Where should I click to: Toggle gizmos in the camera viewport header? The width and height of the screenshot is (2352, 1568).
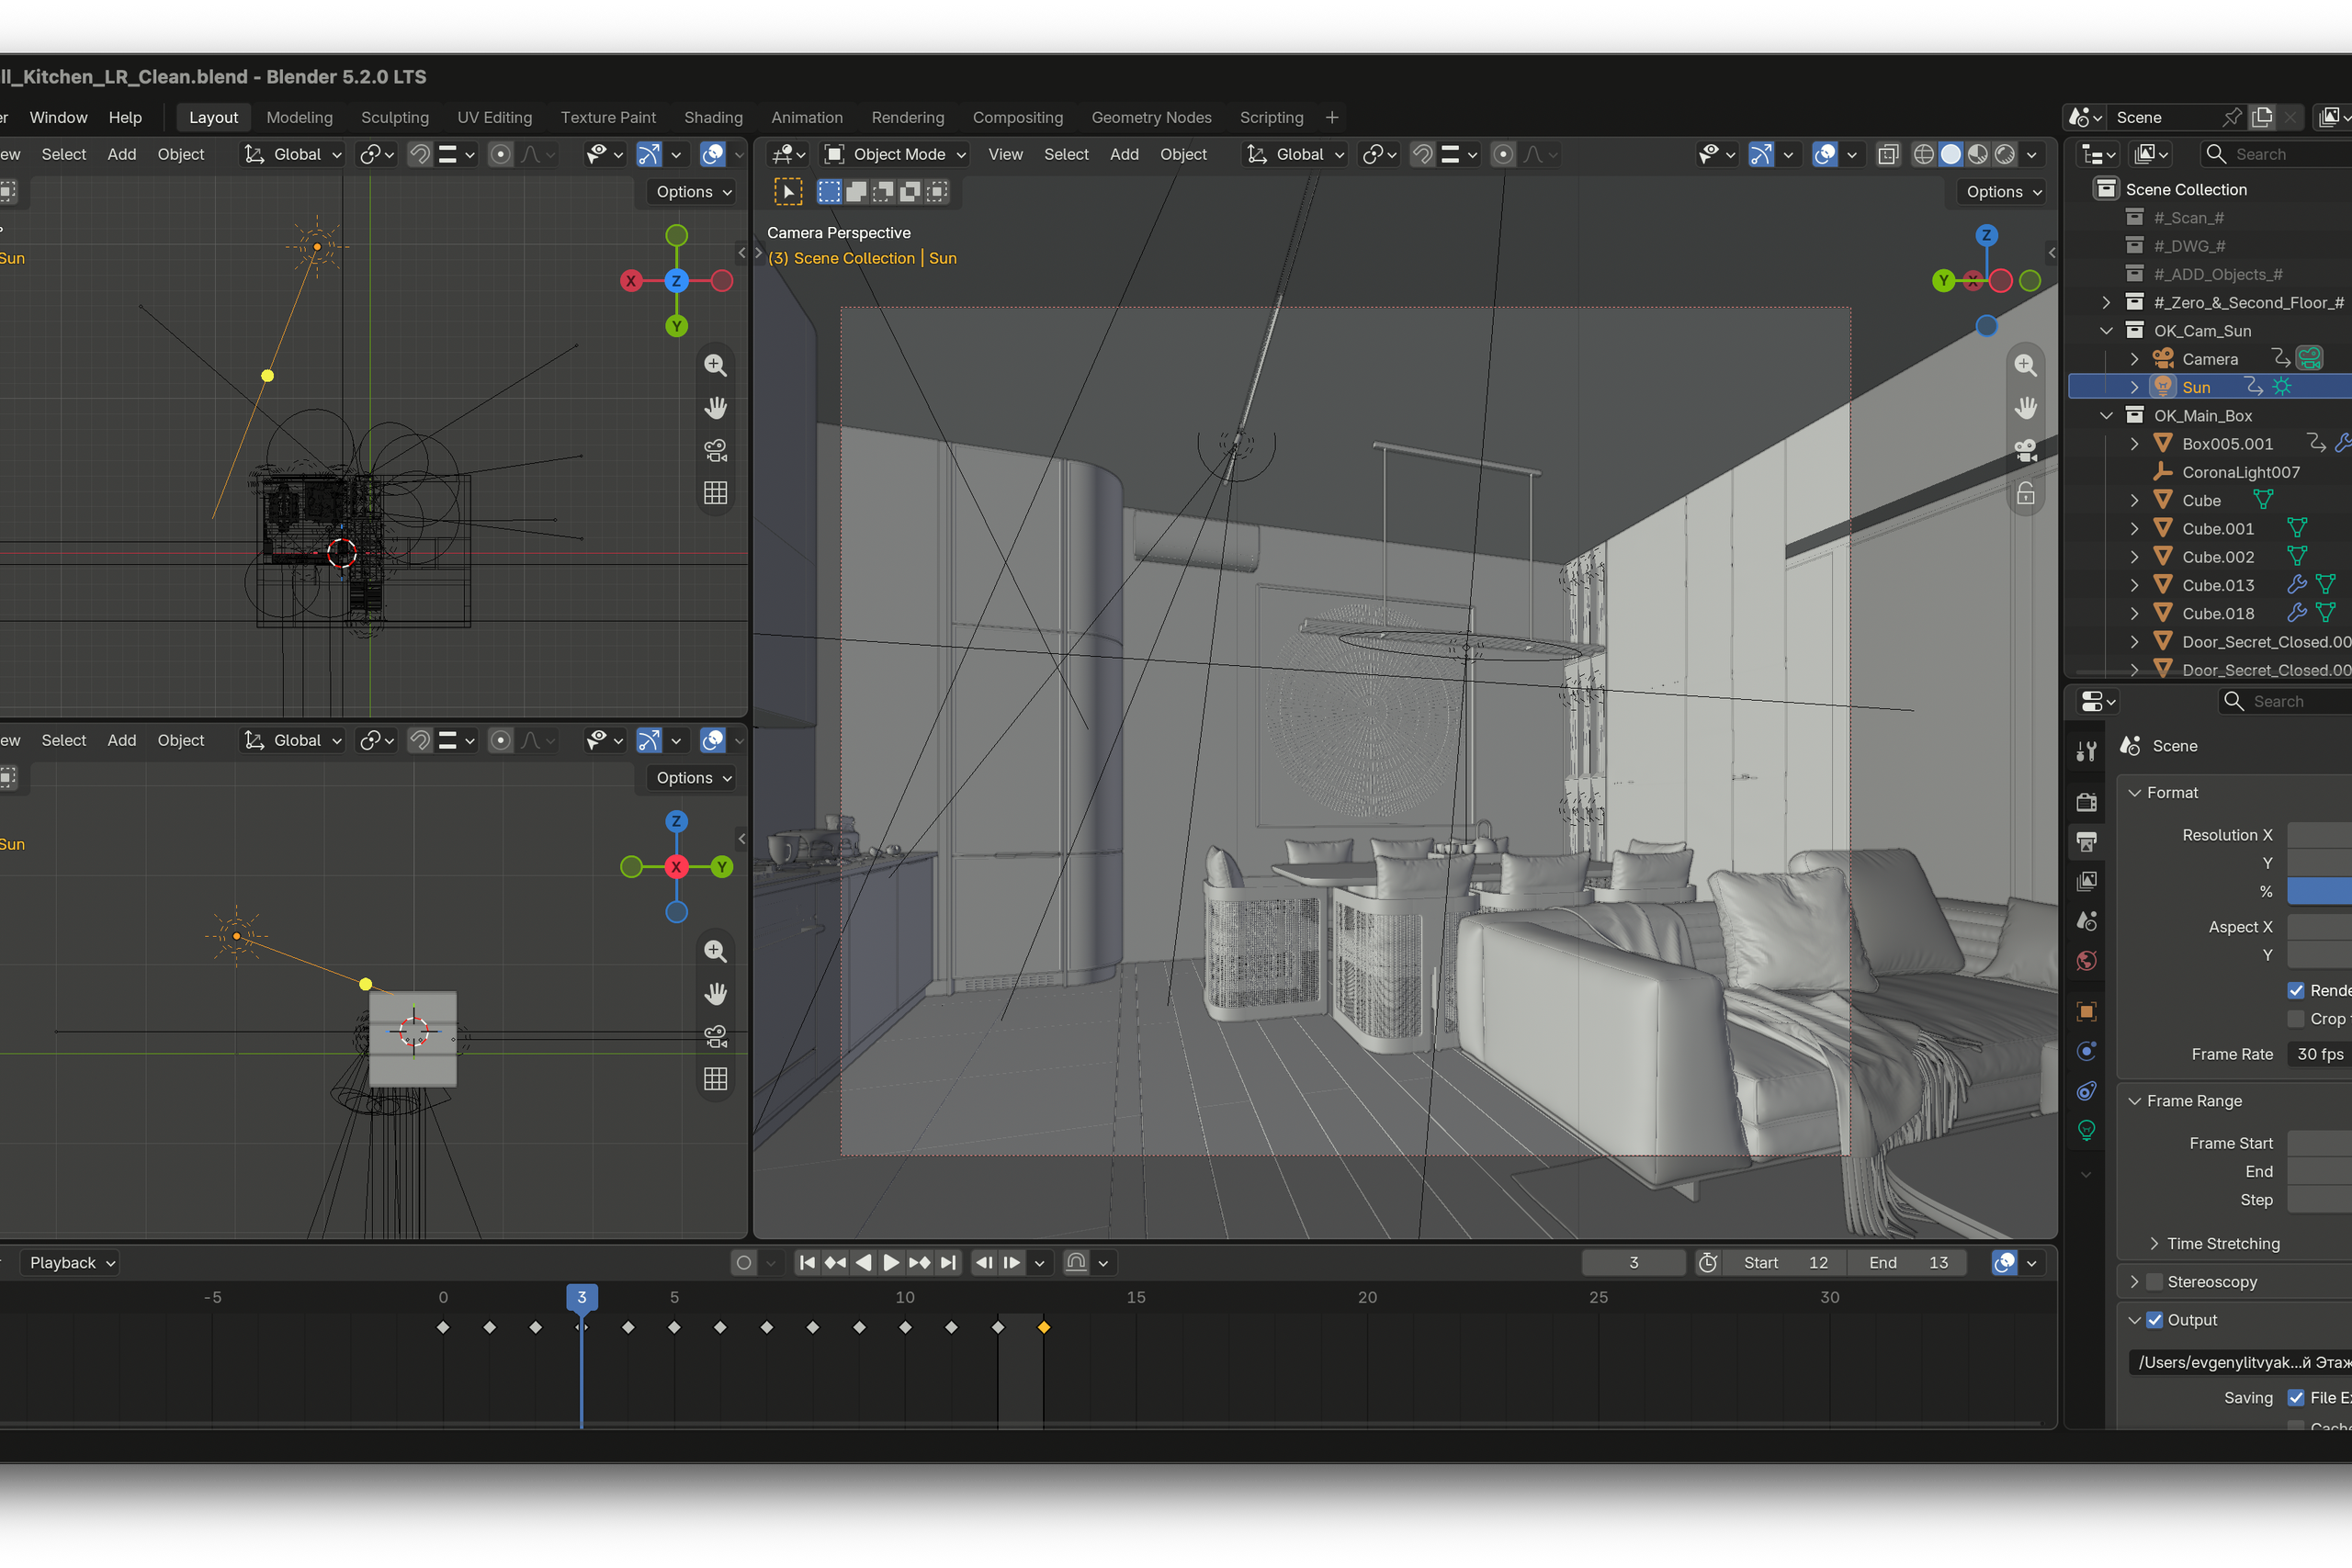coord(1761,154)
